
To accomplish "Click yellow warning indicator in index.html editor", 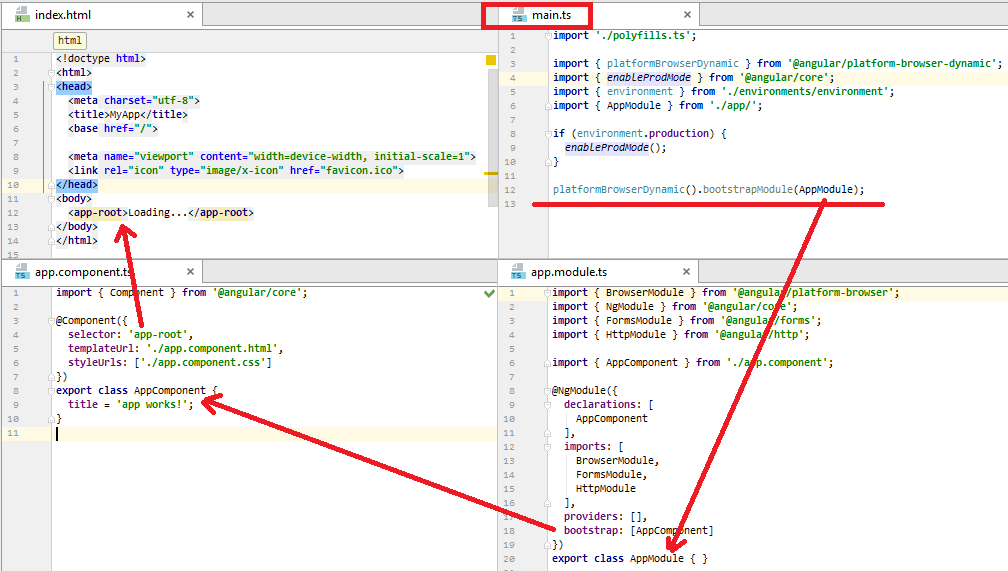I will coord(490,60).
